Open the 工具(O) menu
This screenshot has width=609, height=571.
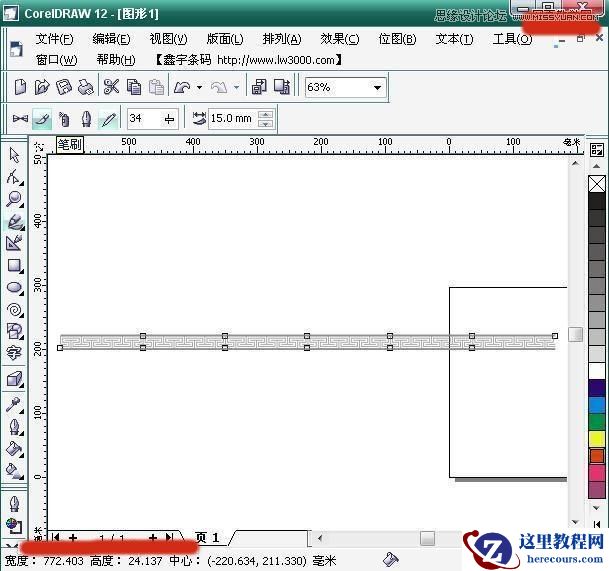(512, 39)
